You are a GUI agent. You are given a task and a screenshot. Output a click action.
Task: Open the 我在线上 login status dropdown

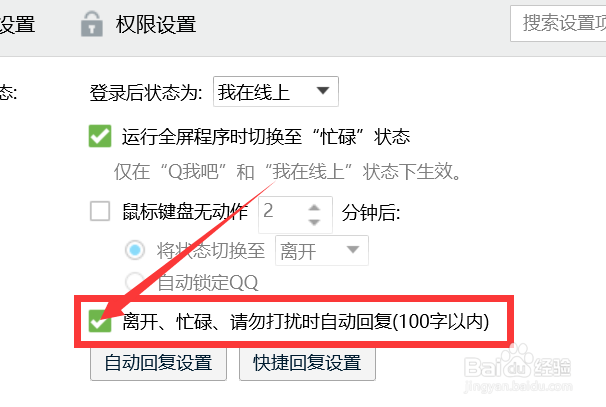click(x=276, y=92)
